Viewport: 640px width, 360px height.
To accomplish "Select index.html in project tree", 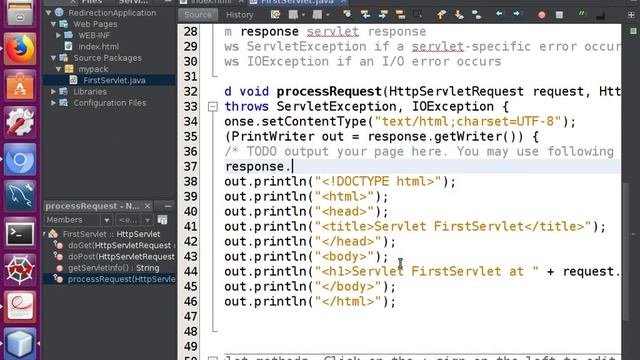I will click(x=98, y=47).
